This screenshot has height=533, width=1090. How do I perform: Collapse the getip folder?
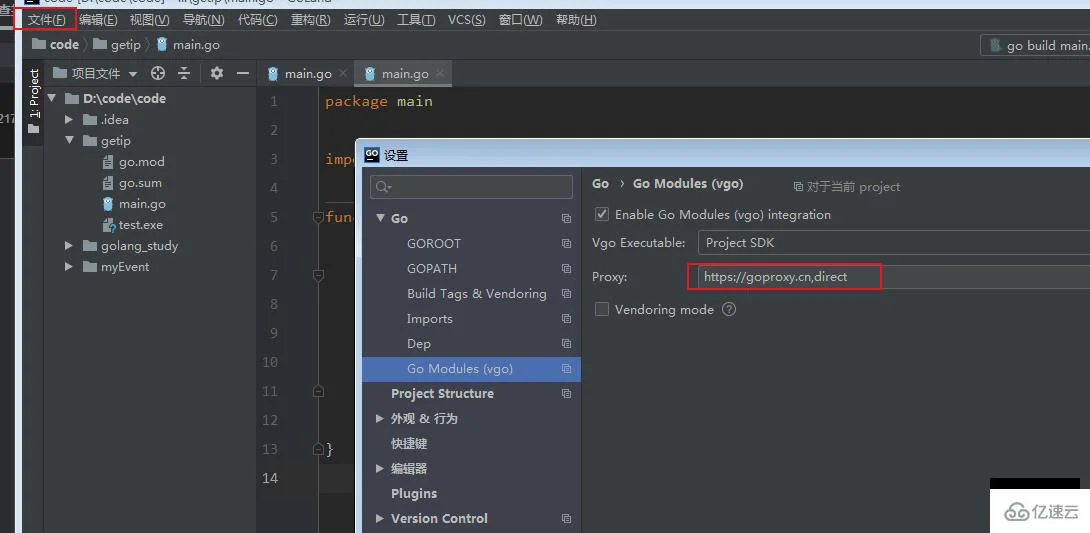(x=69, y=140)
